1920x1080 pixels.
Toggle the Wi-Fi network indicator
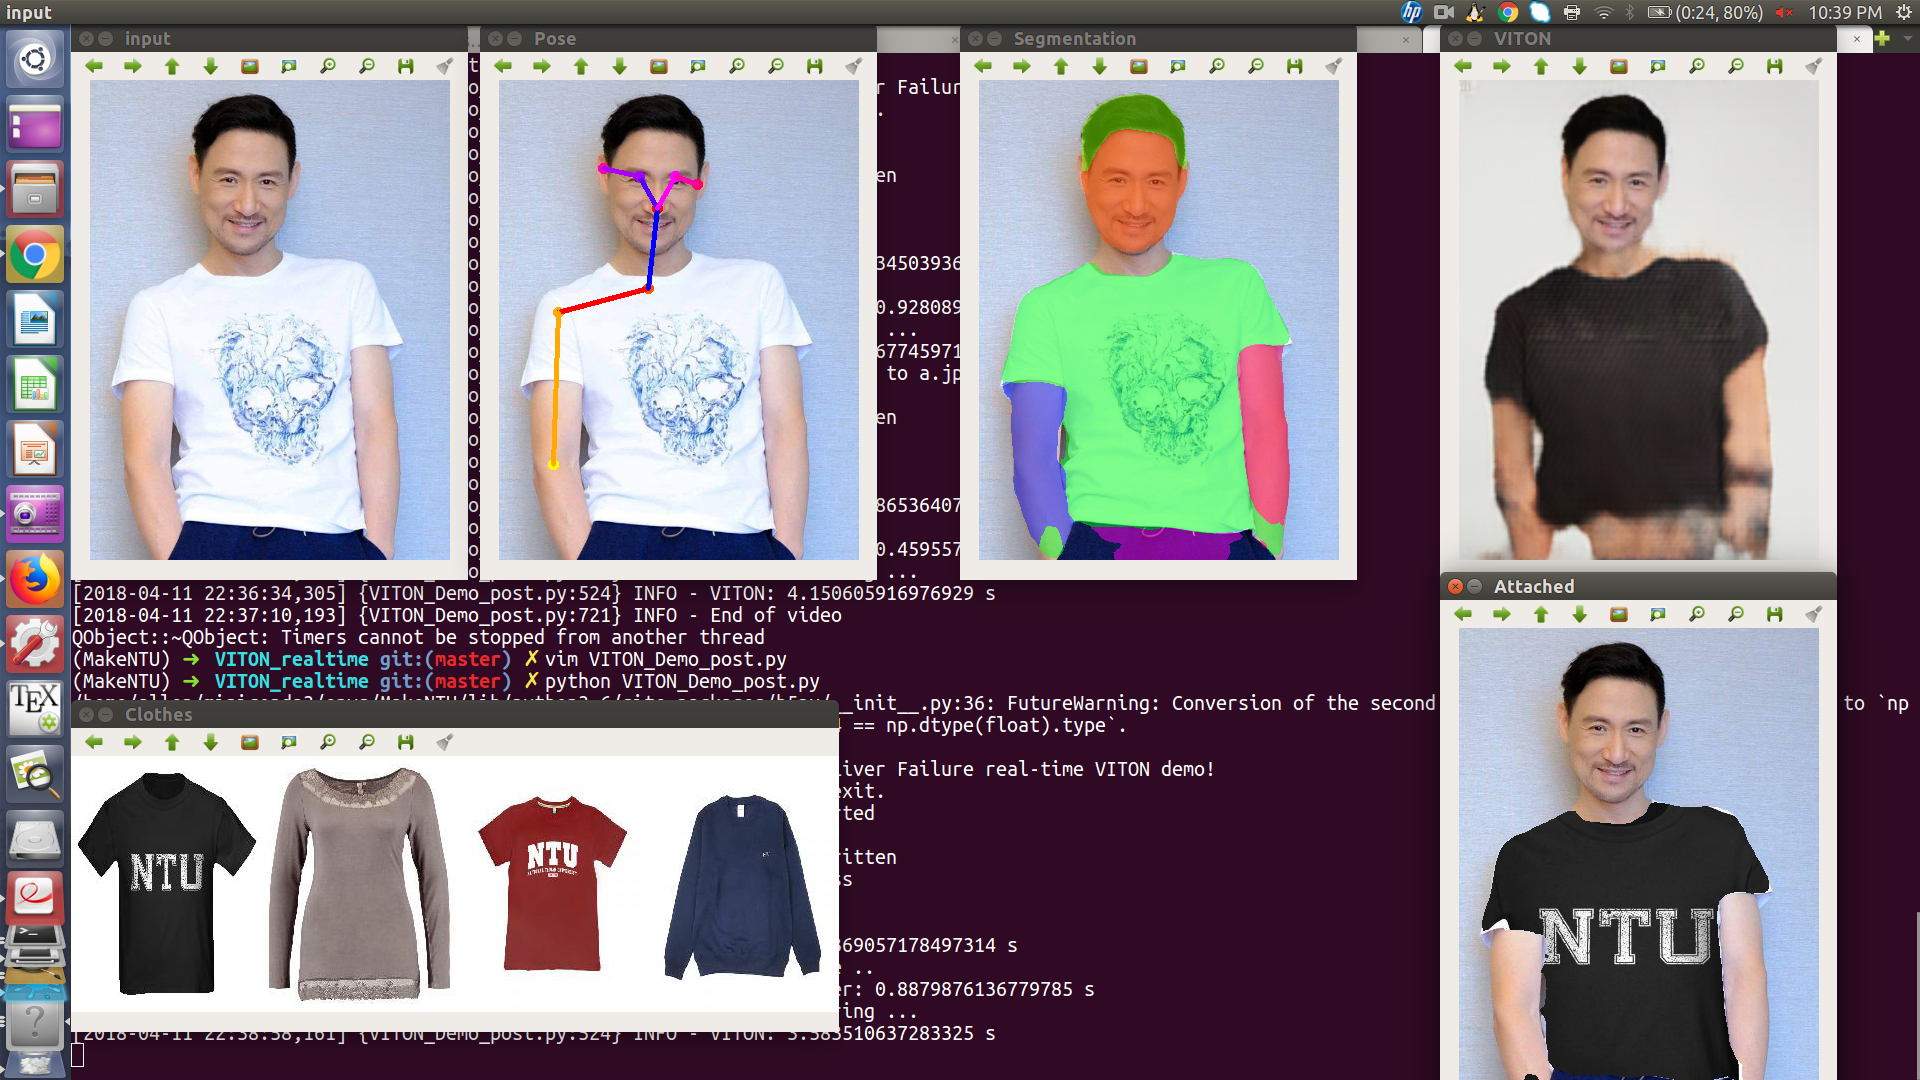pyautogui.click(x=1603, y=12)
